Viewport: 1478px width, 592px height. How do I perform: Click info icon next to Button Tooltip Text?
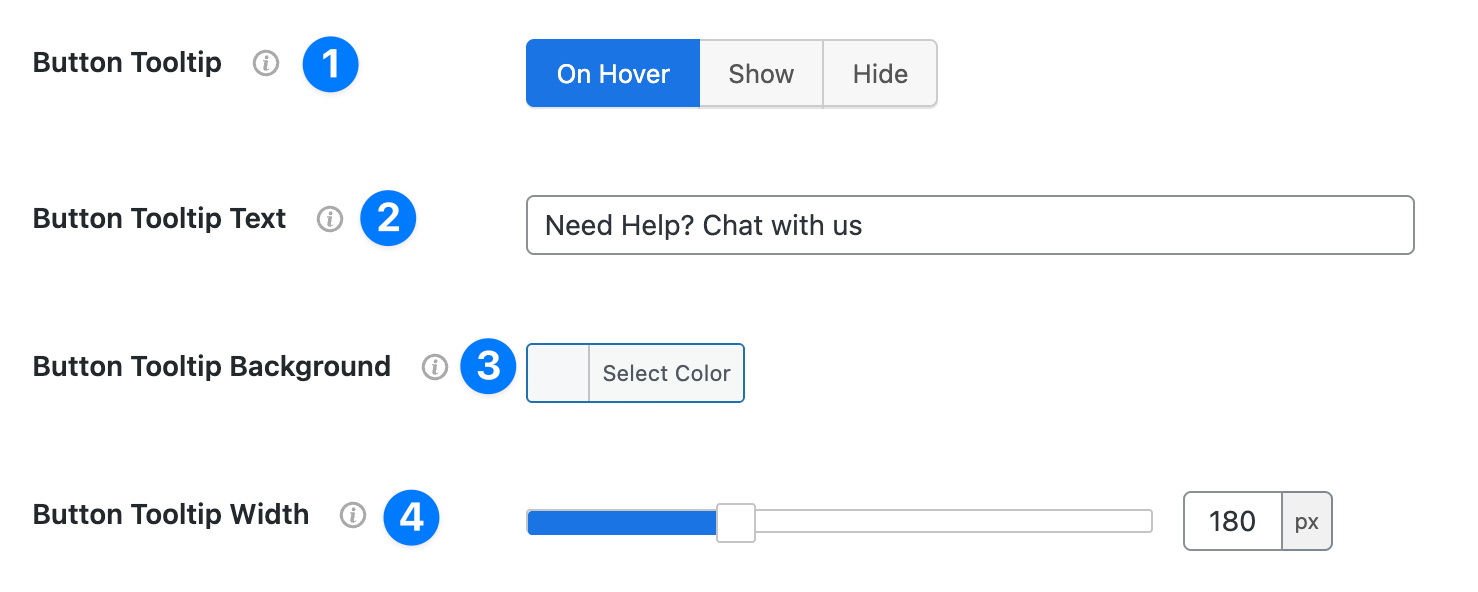point(330,219)
